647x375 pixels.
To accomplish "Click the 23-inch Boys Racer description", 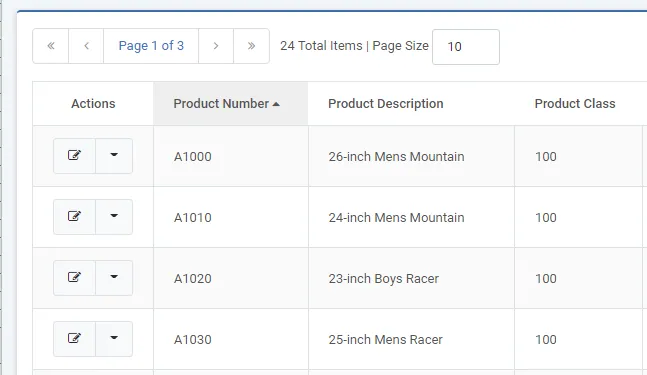I will click(x=383, y=279).
